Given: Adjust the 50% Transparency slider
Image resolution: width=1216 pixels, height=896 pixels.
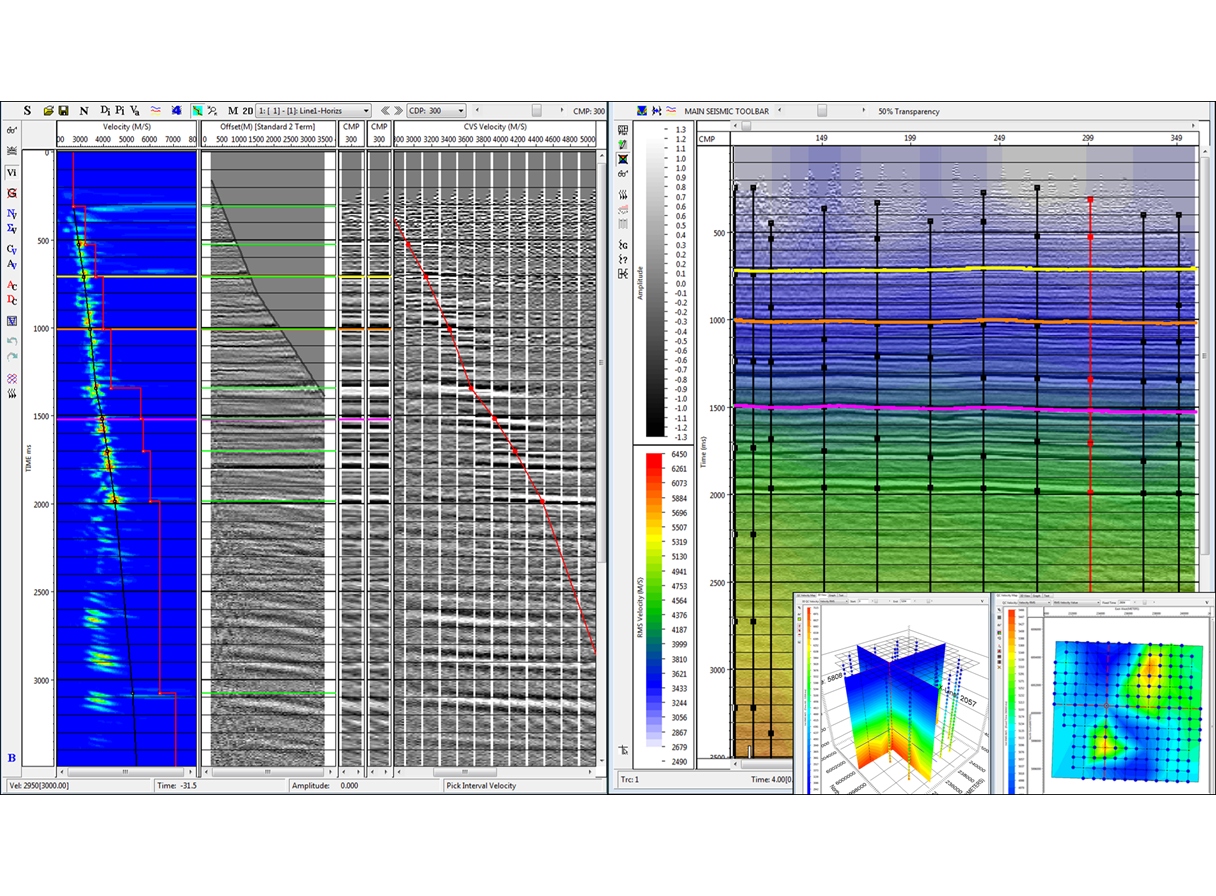Looking at the screenshot, I should coord(823,110).
